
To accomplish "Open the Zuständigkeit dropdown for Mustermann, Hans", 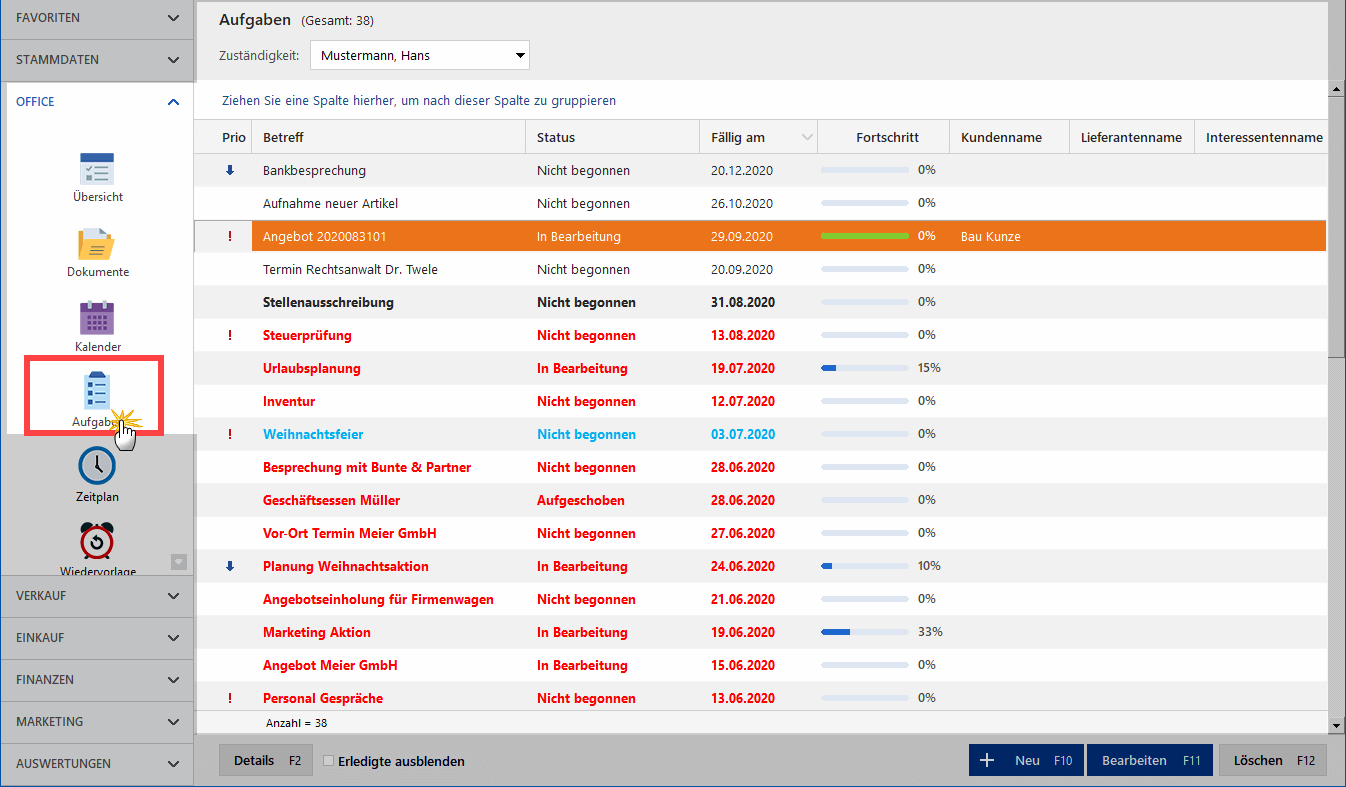I will coord(419,56).
